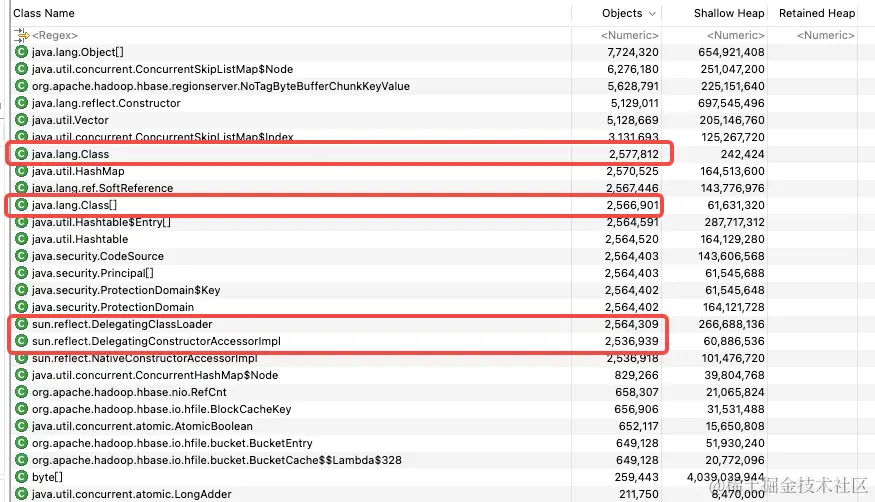Screen dimensions: 875x502
Task: Click the icon next to NoTagByteBufferChunkKeyValue
Action: 21,86
